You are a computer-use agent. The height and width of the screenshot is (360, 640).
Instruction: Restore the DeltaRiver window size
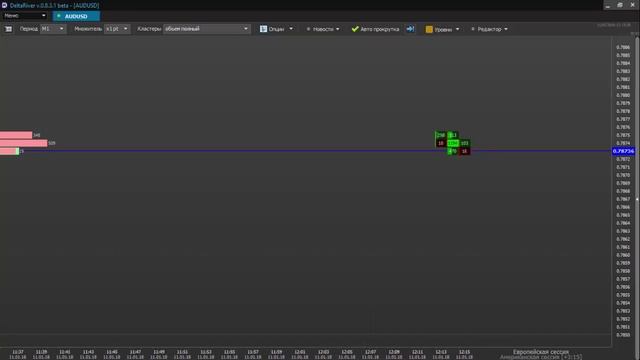[620, 5]
